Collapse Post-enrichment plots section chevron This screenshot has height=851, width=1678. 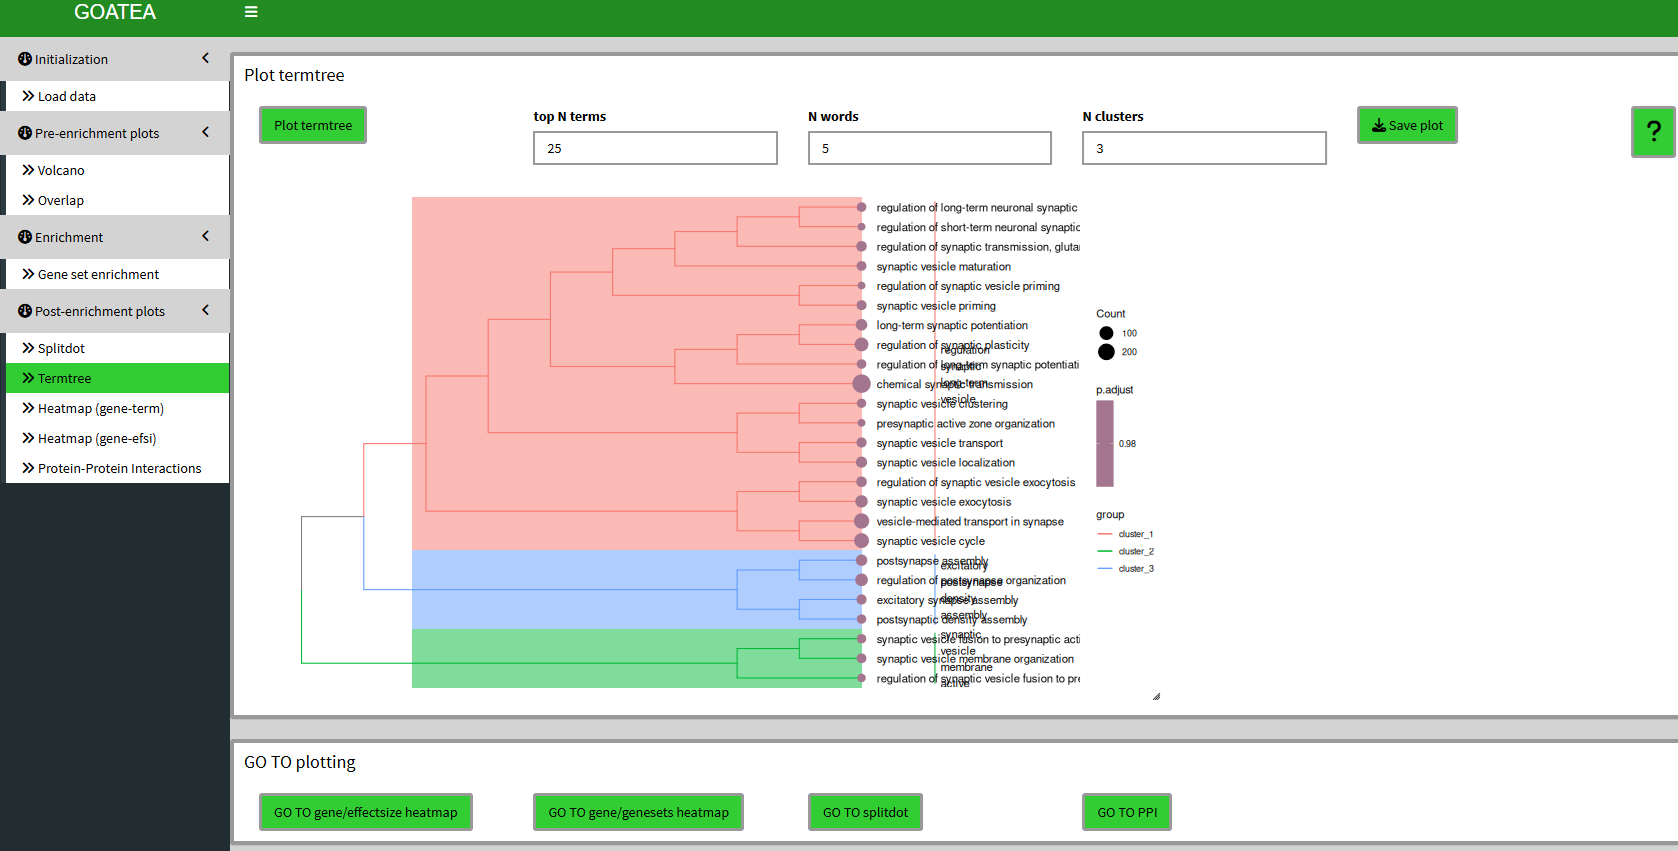[x=206, y=310]
